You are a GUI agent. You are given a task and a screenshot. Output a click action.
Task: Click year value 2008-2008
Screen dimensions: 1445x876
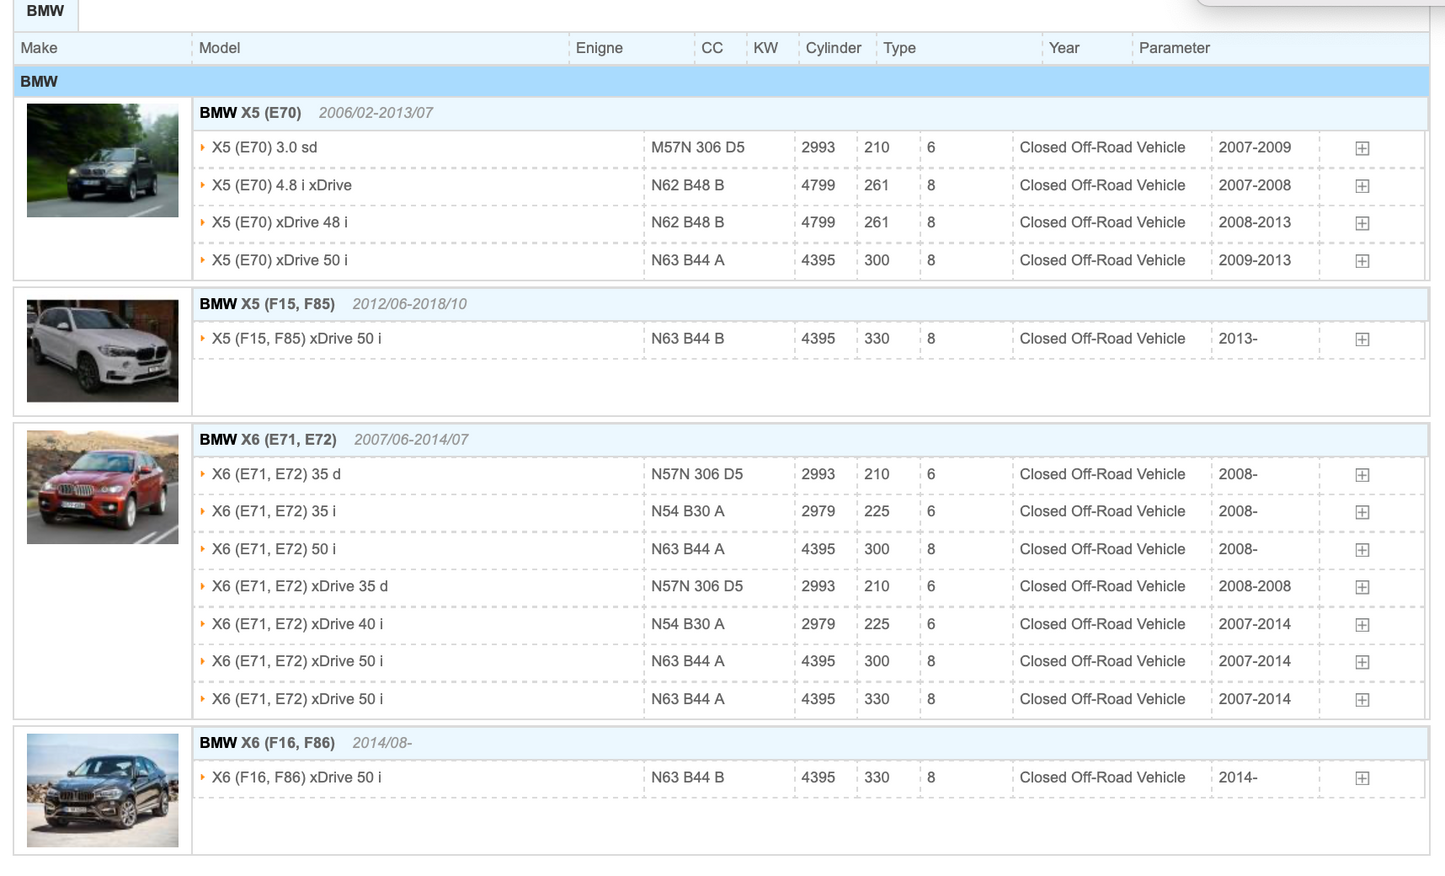tap(1255, 586)
